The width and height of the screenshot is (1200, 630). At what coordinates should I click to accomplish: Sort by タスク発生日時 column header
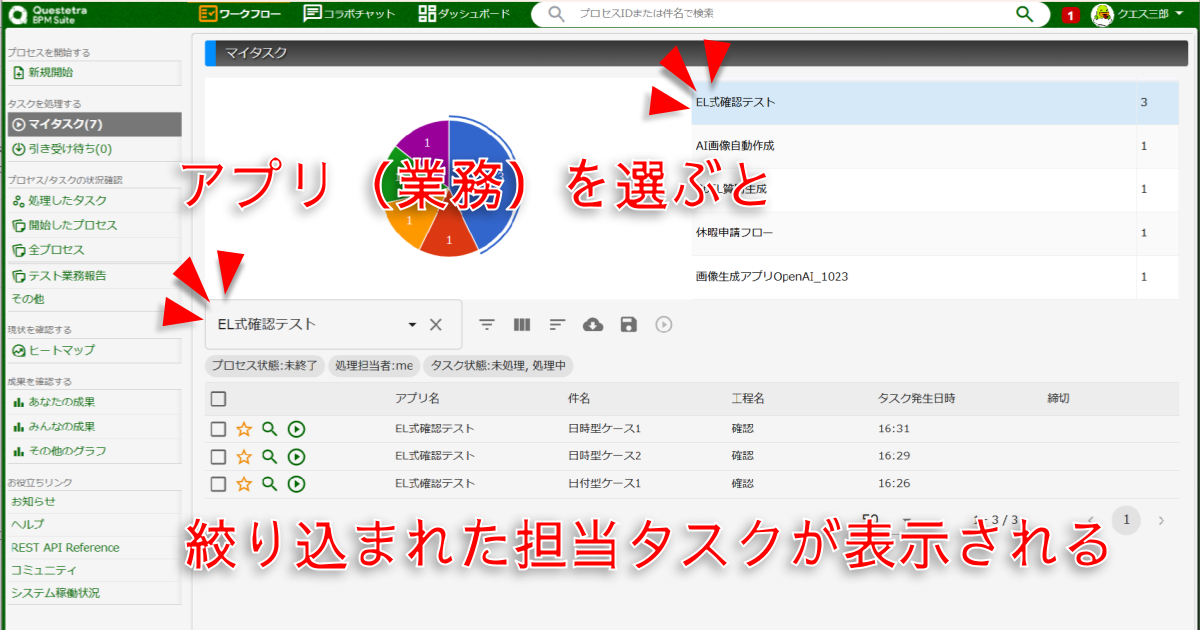tap(916, 398)
